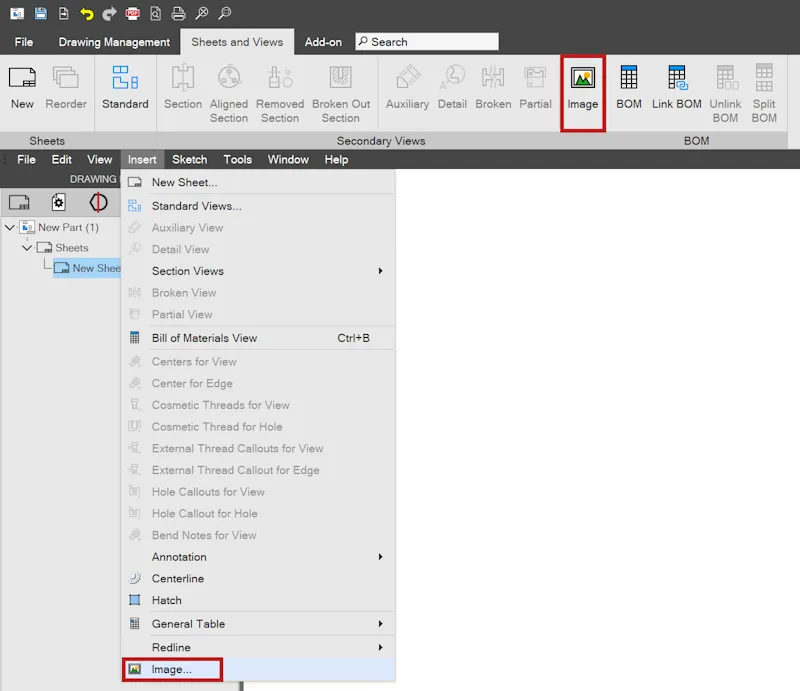The width and height of the screenshot is (800, 691).
Task: Expand the Annotation submenu
Action: click(380, 557)
